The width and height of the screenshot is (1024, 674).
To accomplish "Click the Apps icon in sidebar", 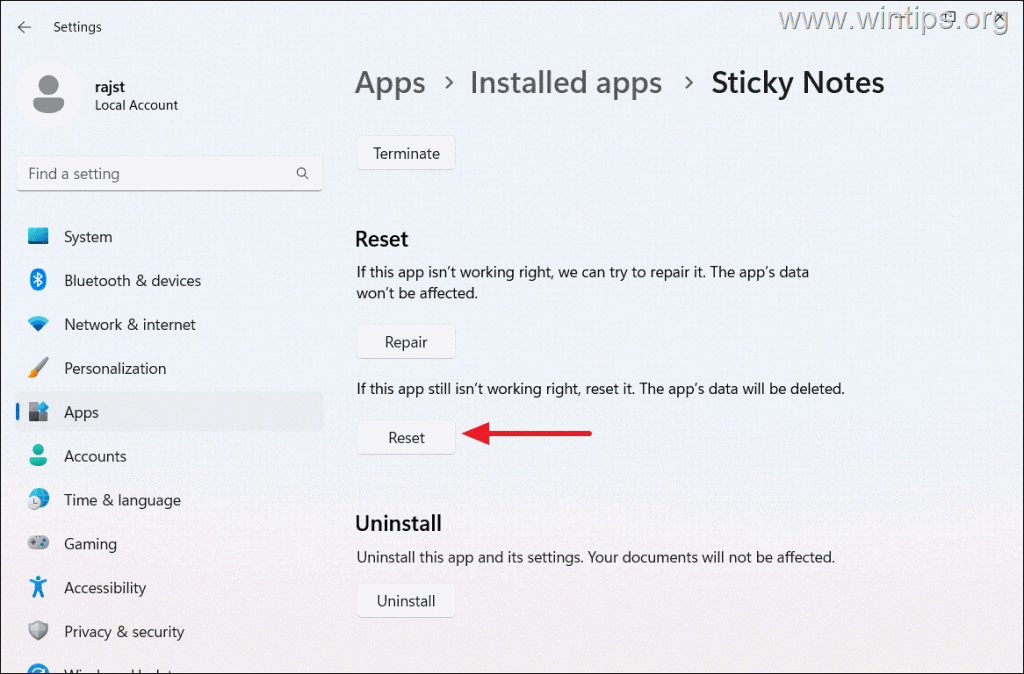I will point(38,412).
